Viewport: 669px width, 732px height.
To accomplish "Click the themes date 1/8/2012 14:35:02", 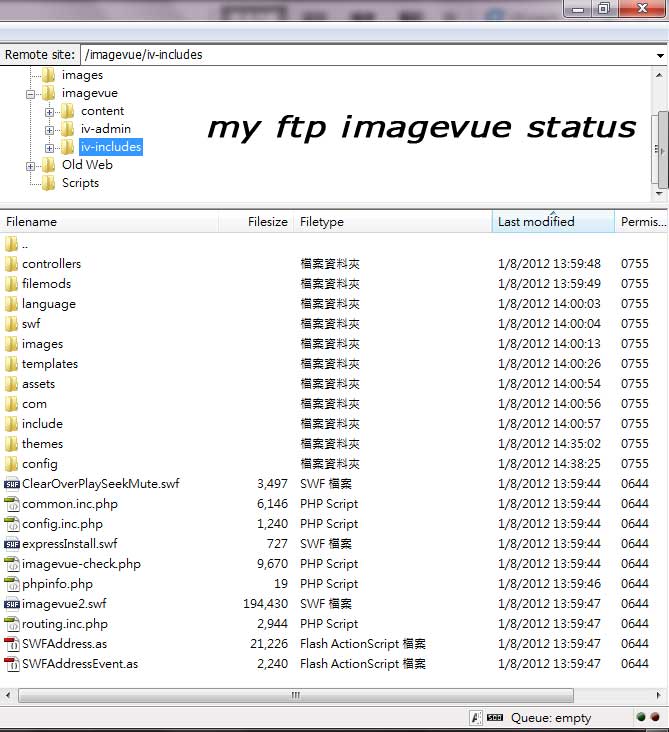I will click(x=549, y=444).
